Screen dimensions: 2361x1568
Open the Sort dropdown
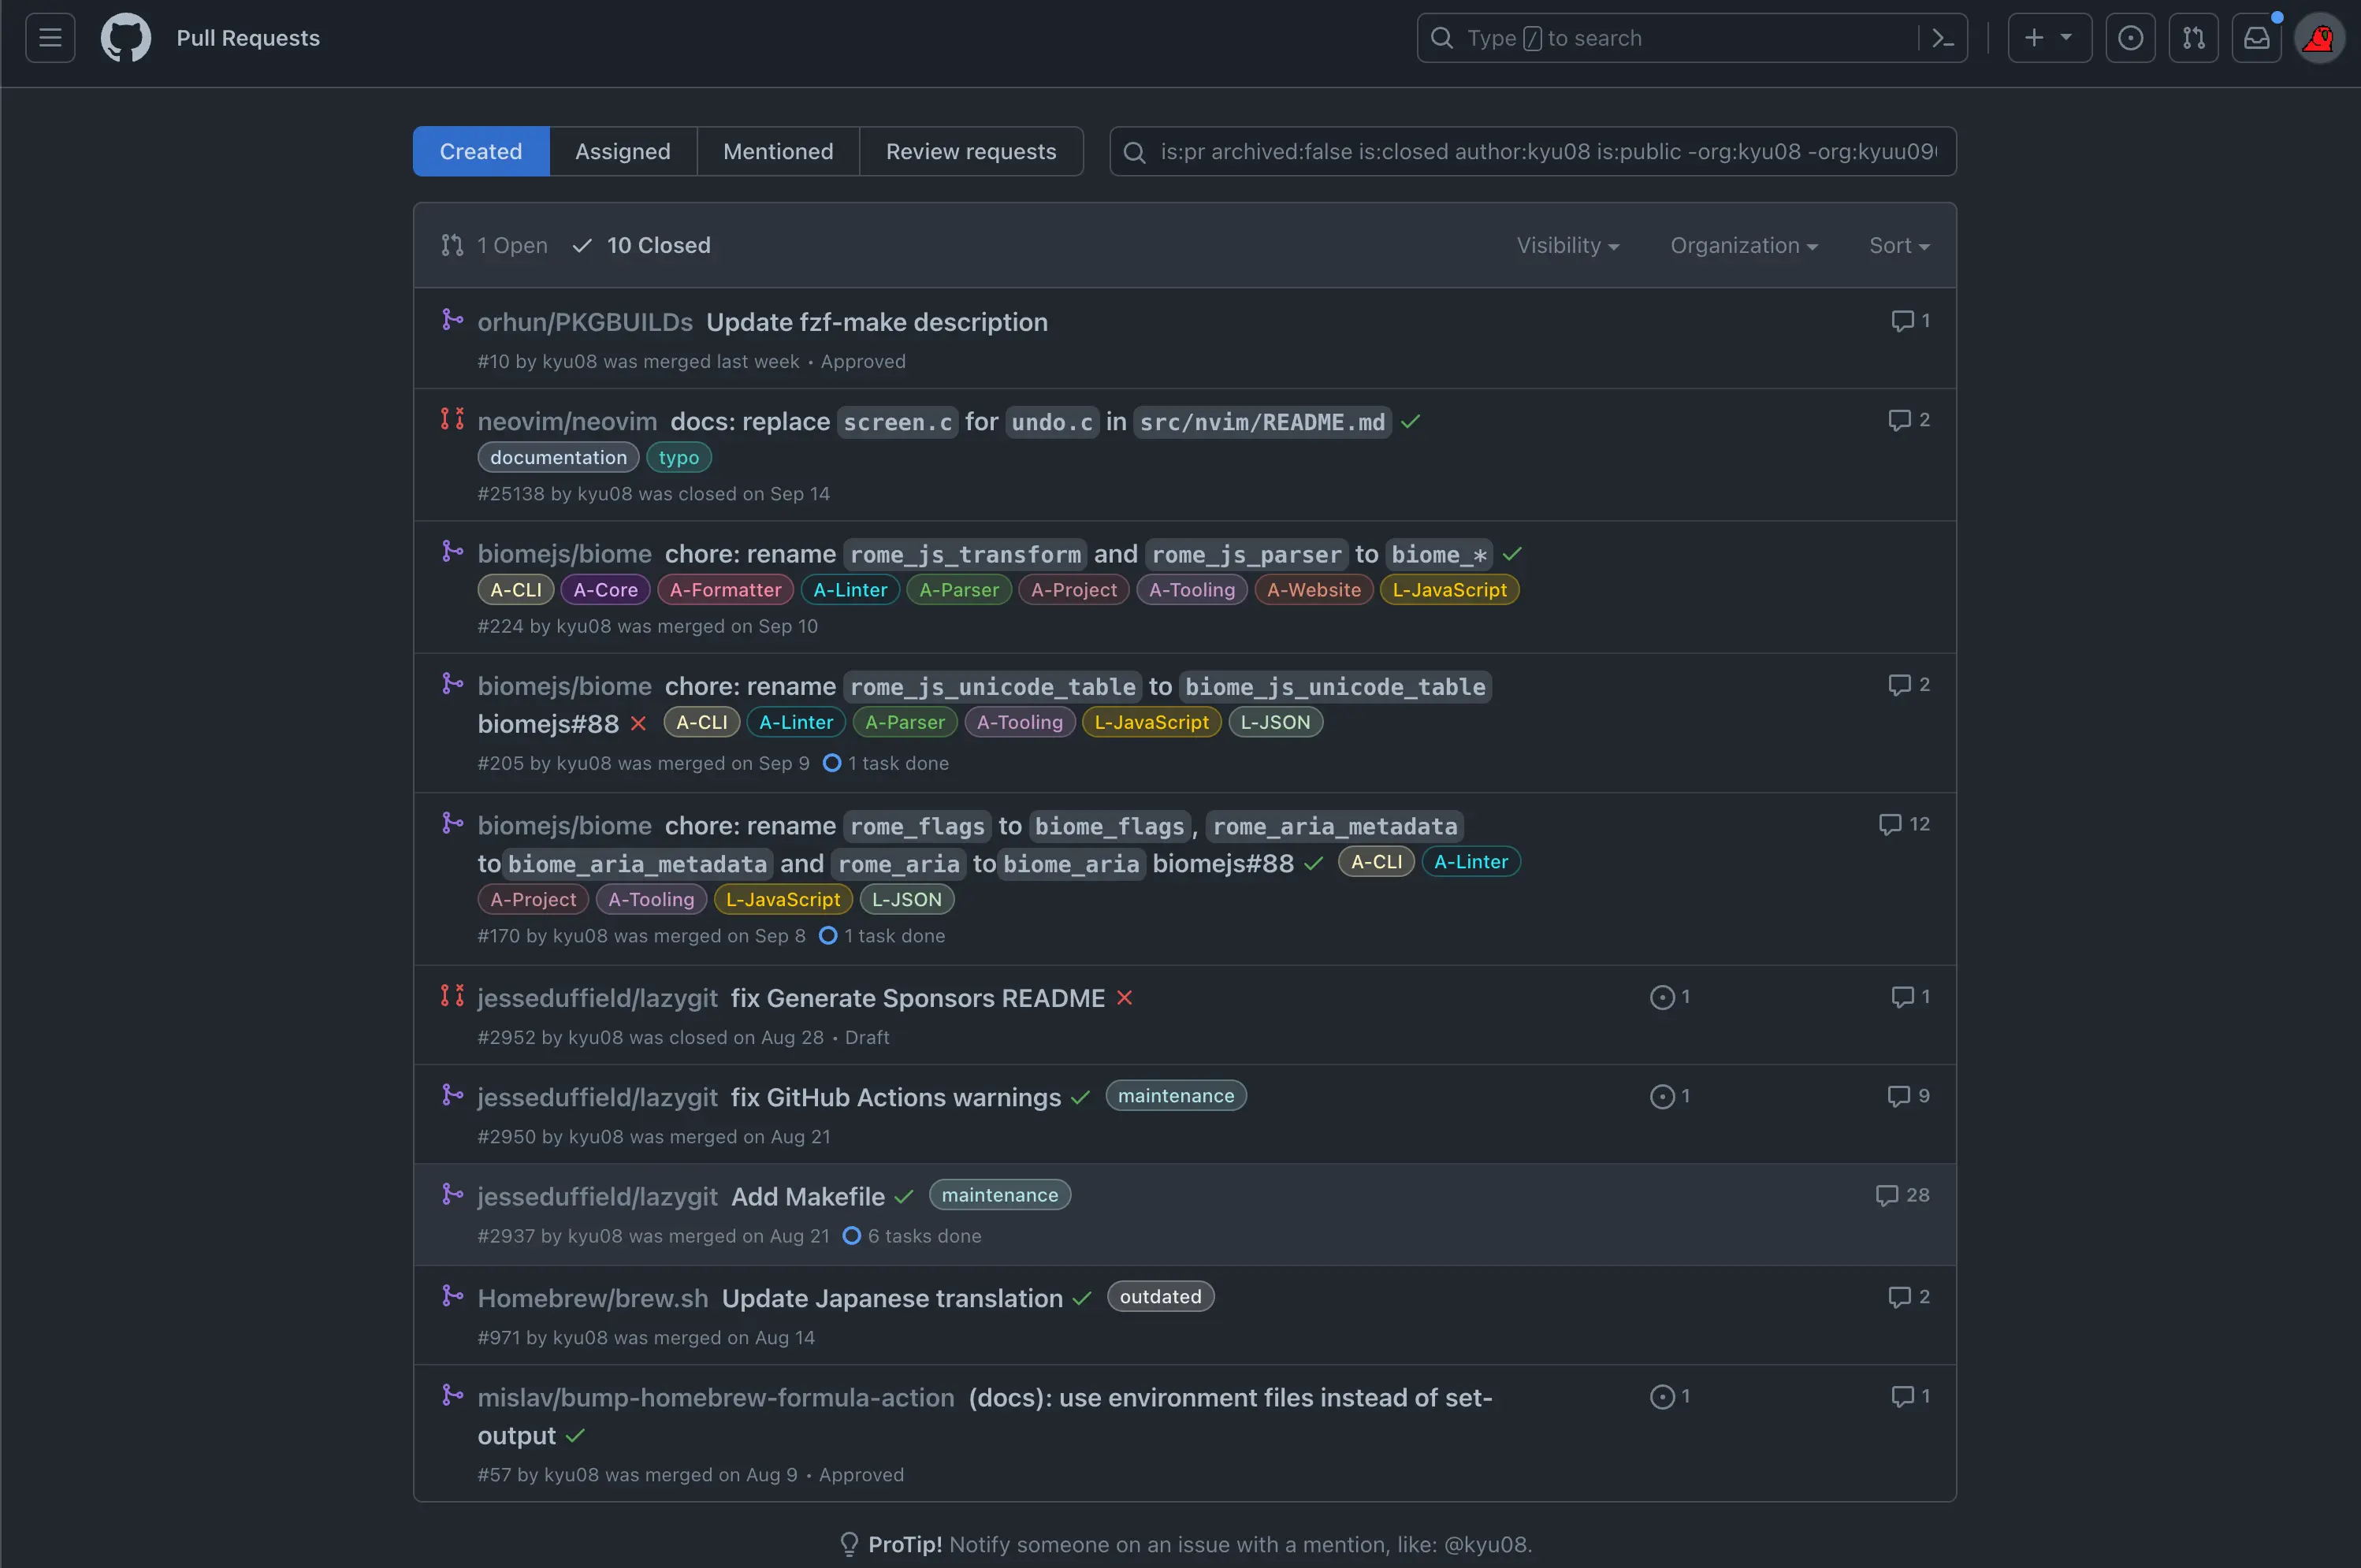coord(1898,245)
